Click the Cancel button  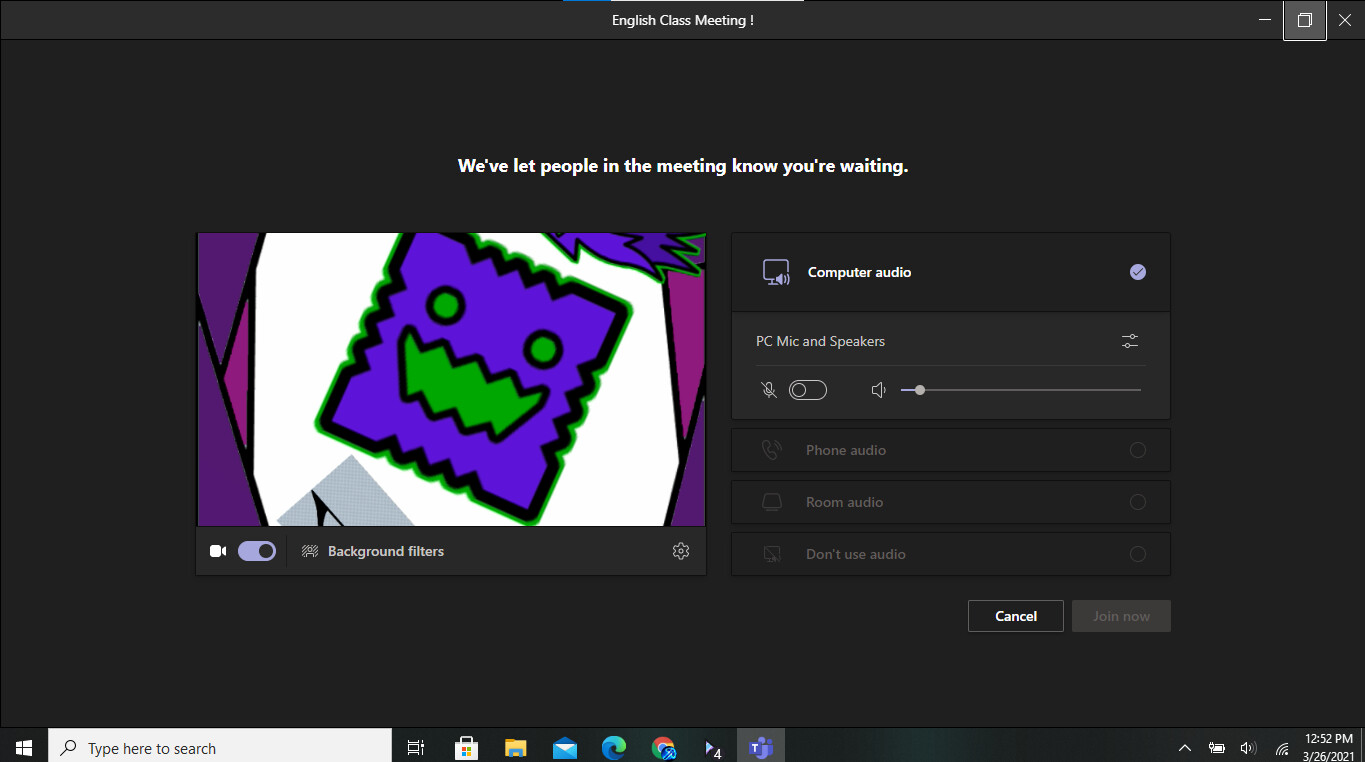[x=1015, y=616]
